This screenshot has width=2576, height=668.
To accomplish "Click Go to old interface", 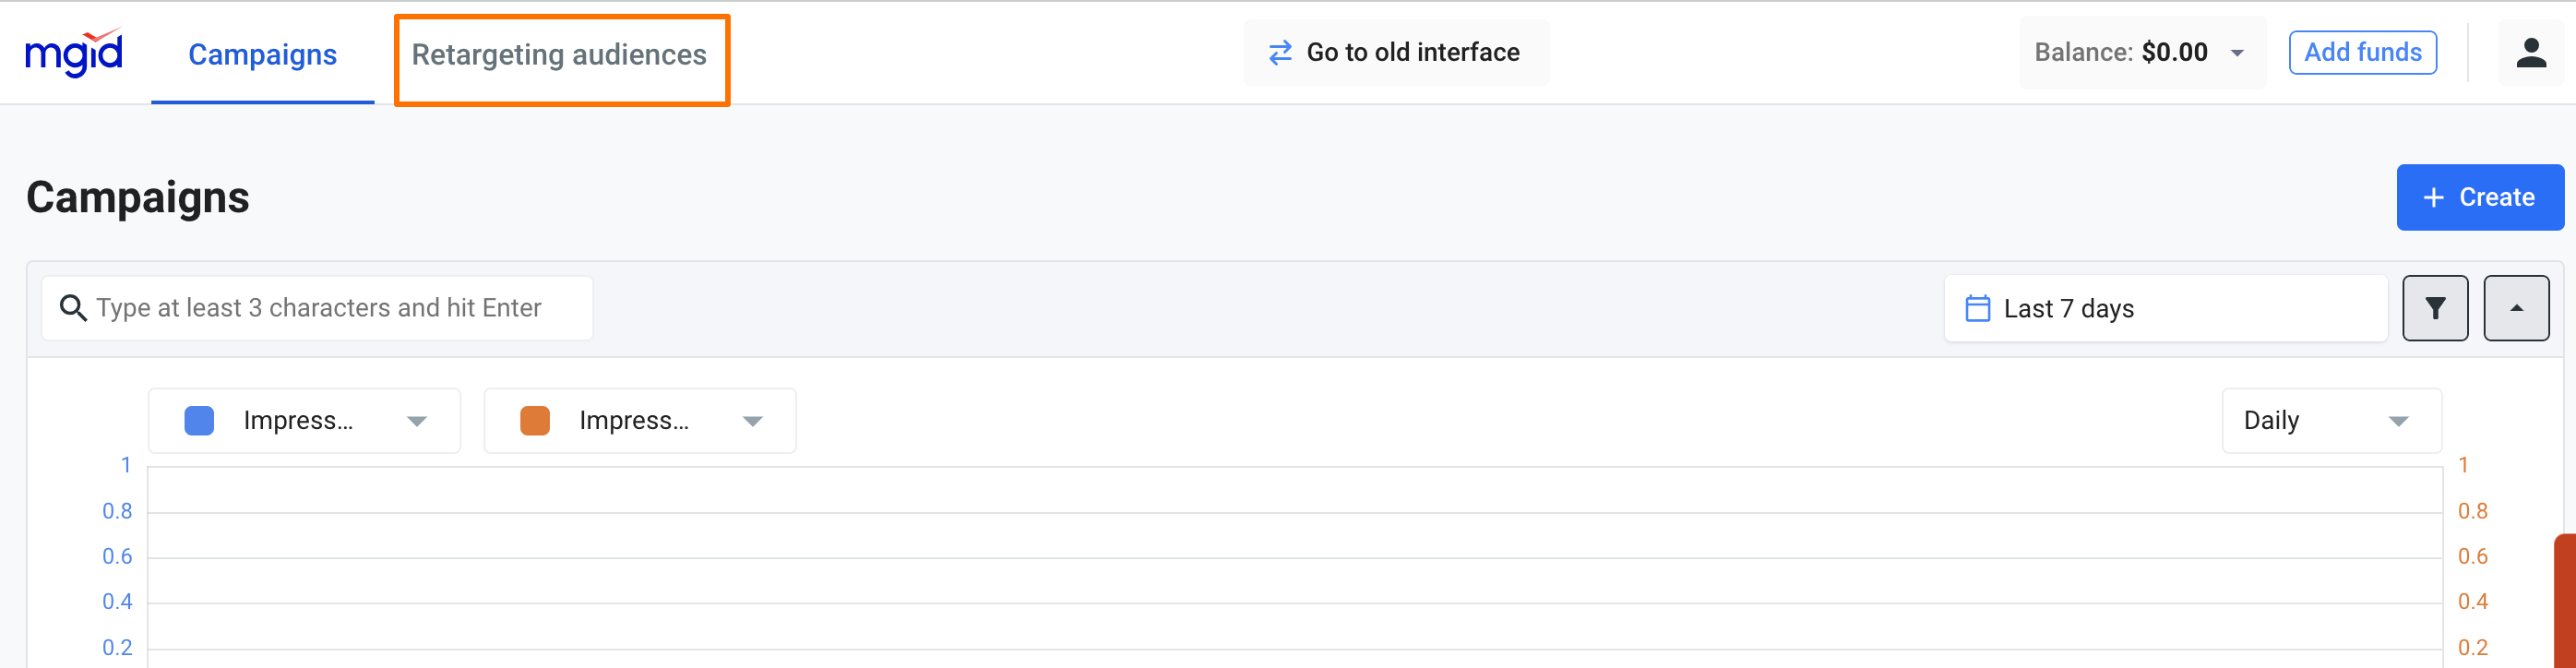I will (x=1412, y=53).
